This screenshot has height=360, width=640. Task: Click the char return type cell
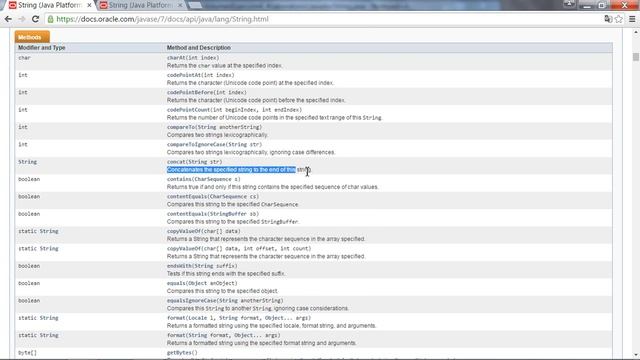pos(24,58)
